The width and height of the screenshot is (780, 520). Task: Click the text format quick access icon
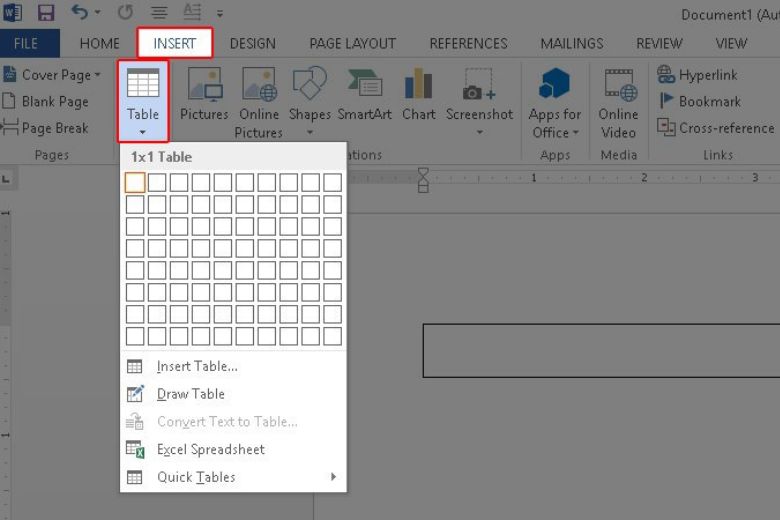tap(192, 11)
